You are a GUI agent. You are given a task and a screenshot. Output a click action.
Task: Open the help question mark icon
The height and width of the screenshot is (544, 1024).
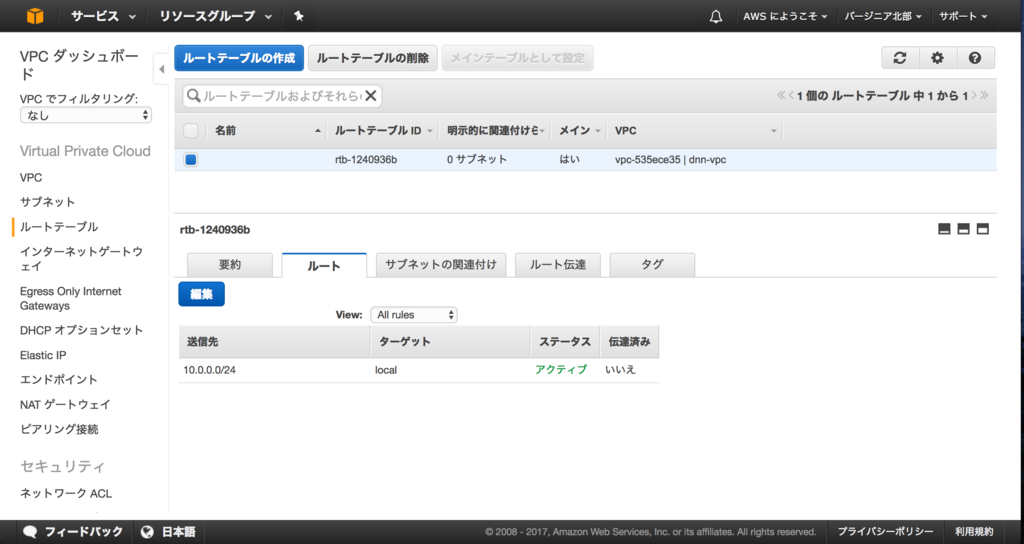975,58
